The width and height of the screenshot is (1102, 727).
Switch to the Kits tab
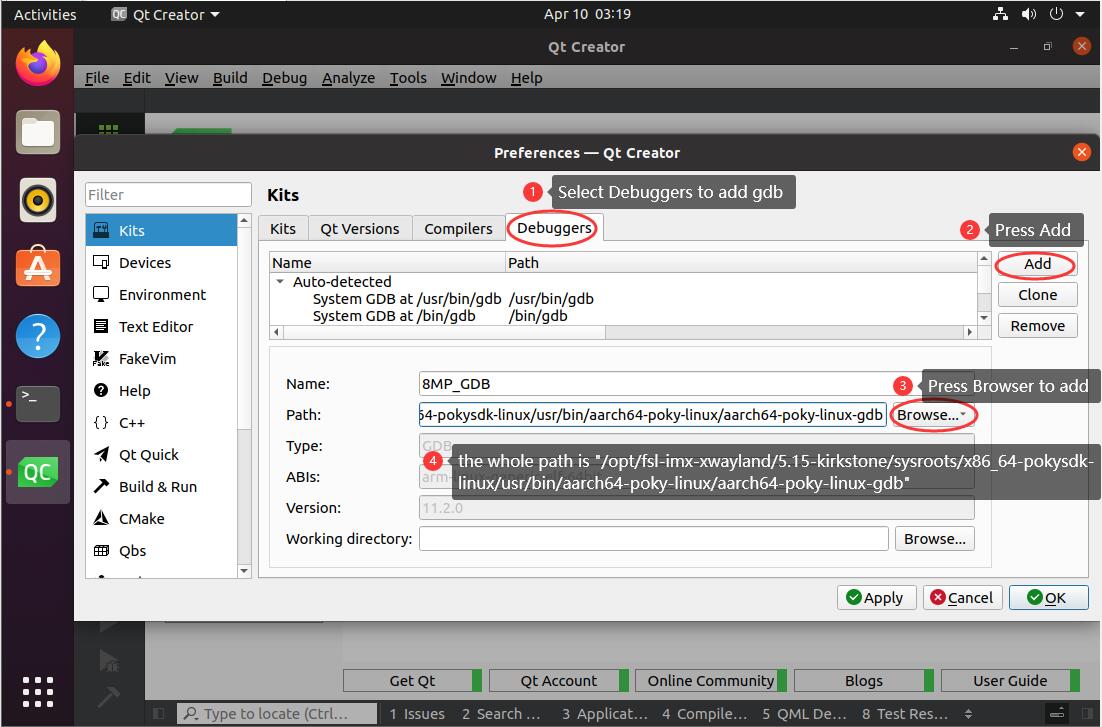[x=283, y=229]
